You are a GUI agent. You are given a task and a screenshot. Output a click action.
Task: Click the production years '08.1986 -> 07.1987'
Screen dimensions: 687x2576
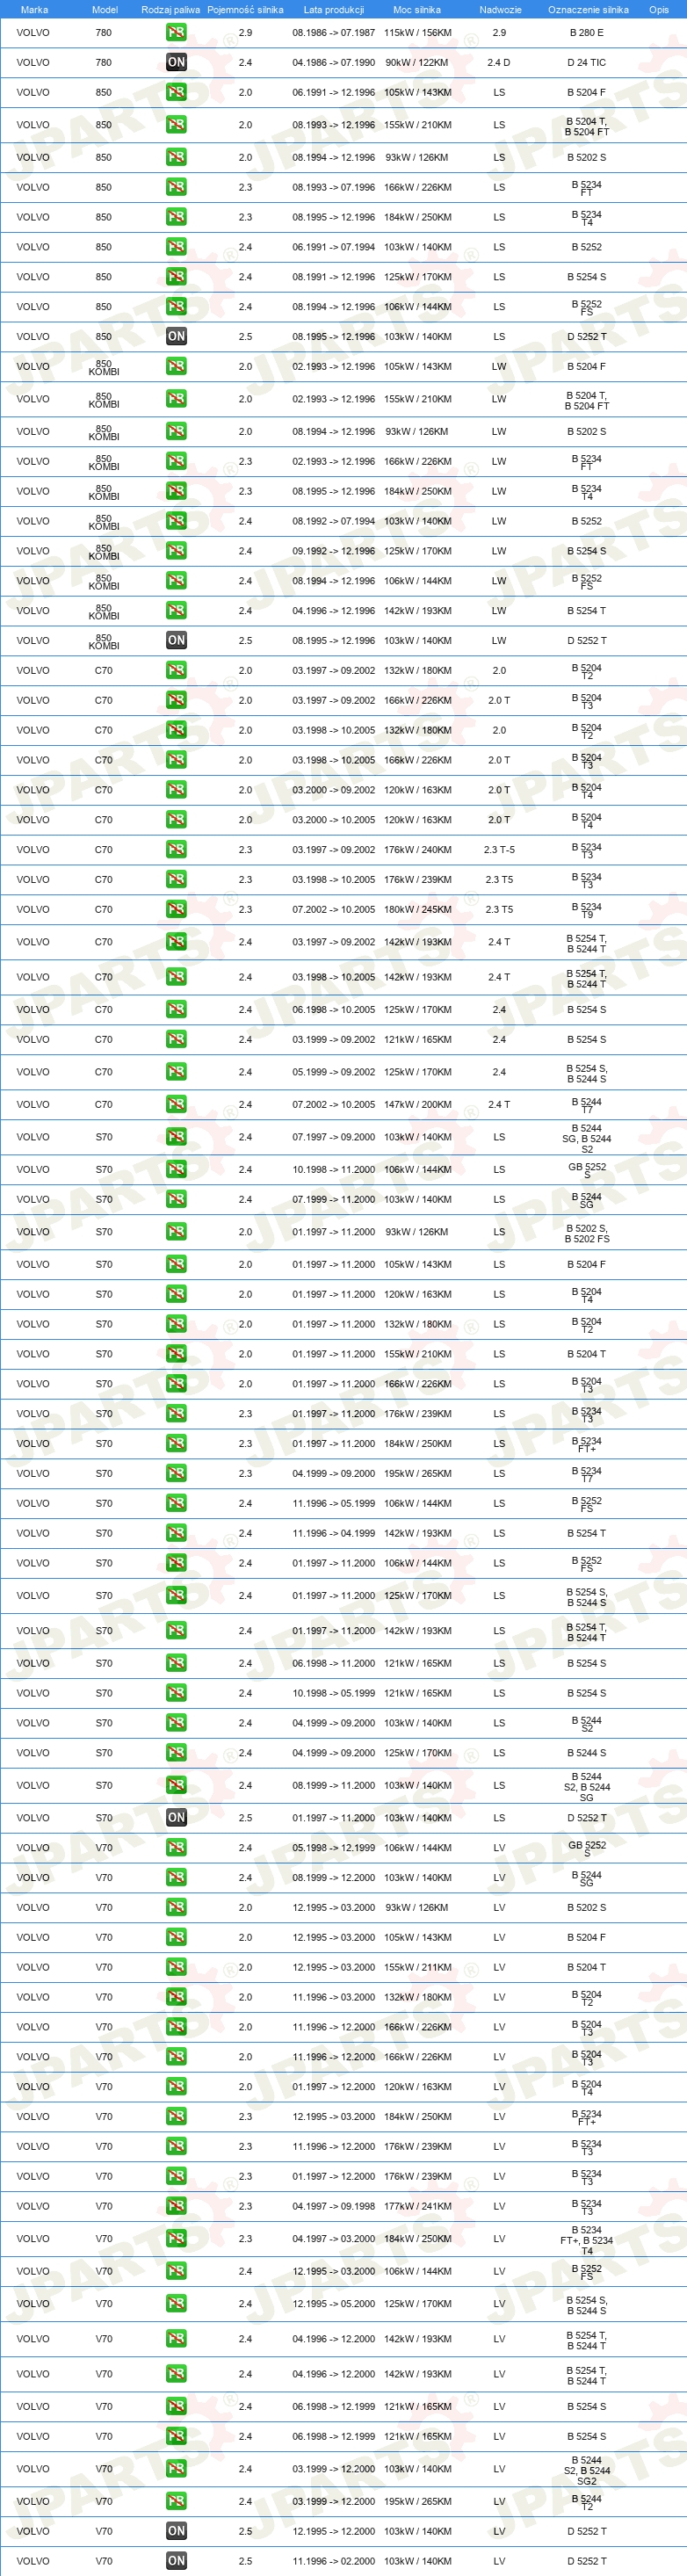tap(333, 32)
